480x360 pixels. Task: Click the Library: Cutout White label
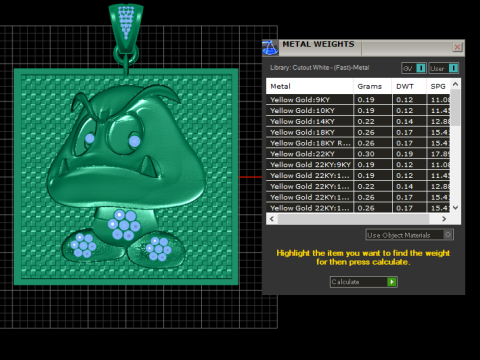[319, 68]
